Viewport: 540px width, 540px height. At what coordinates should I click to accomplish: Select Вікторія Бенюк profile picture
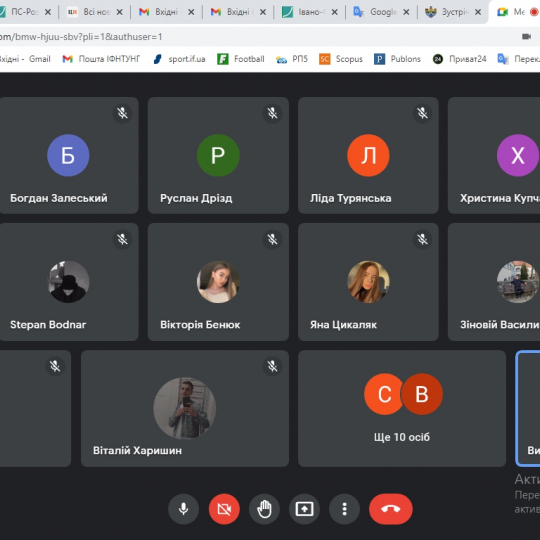click(x=218, y=282)
